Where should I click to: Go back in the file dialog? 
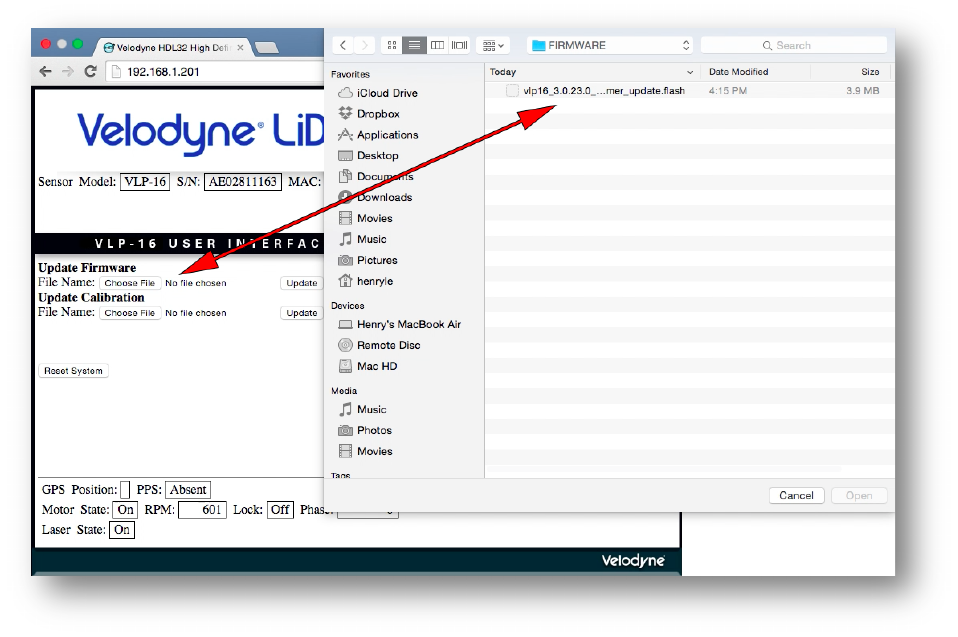pyautogui.click(x=343, y=45)
